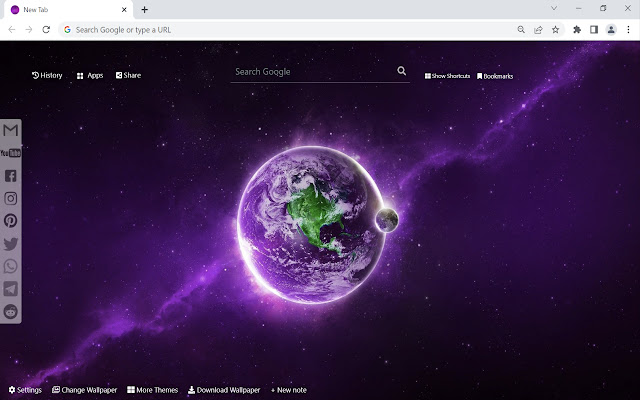Share this page via address bar icon
Screen dimensions: 640x400
tap(538, 29)
